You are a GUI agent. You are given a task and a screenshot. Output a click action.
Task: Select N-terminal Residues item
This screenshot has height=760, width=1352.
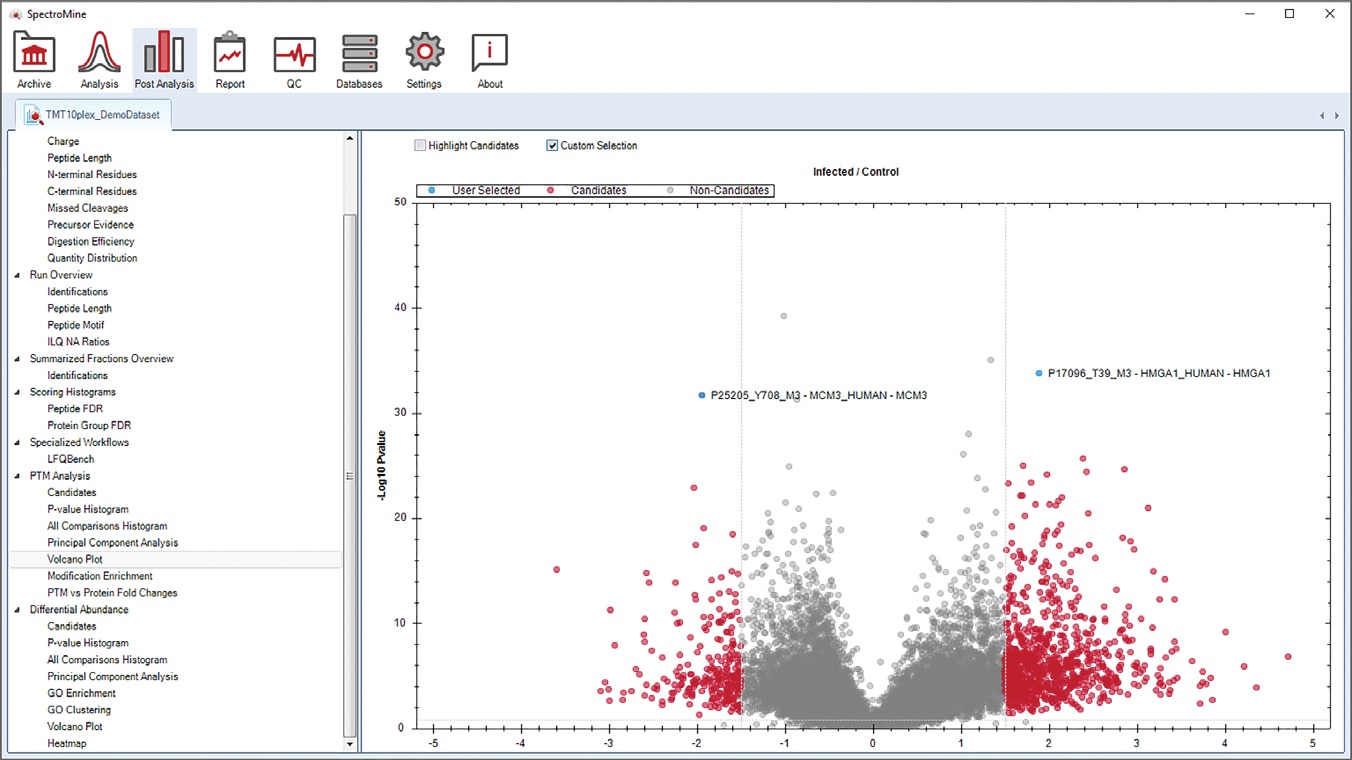pos(92,174)
